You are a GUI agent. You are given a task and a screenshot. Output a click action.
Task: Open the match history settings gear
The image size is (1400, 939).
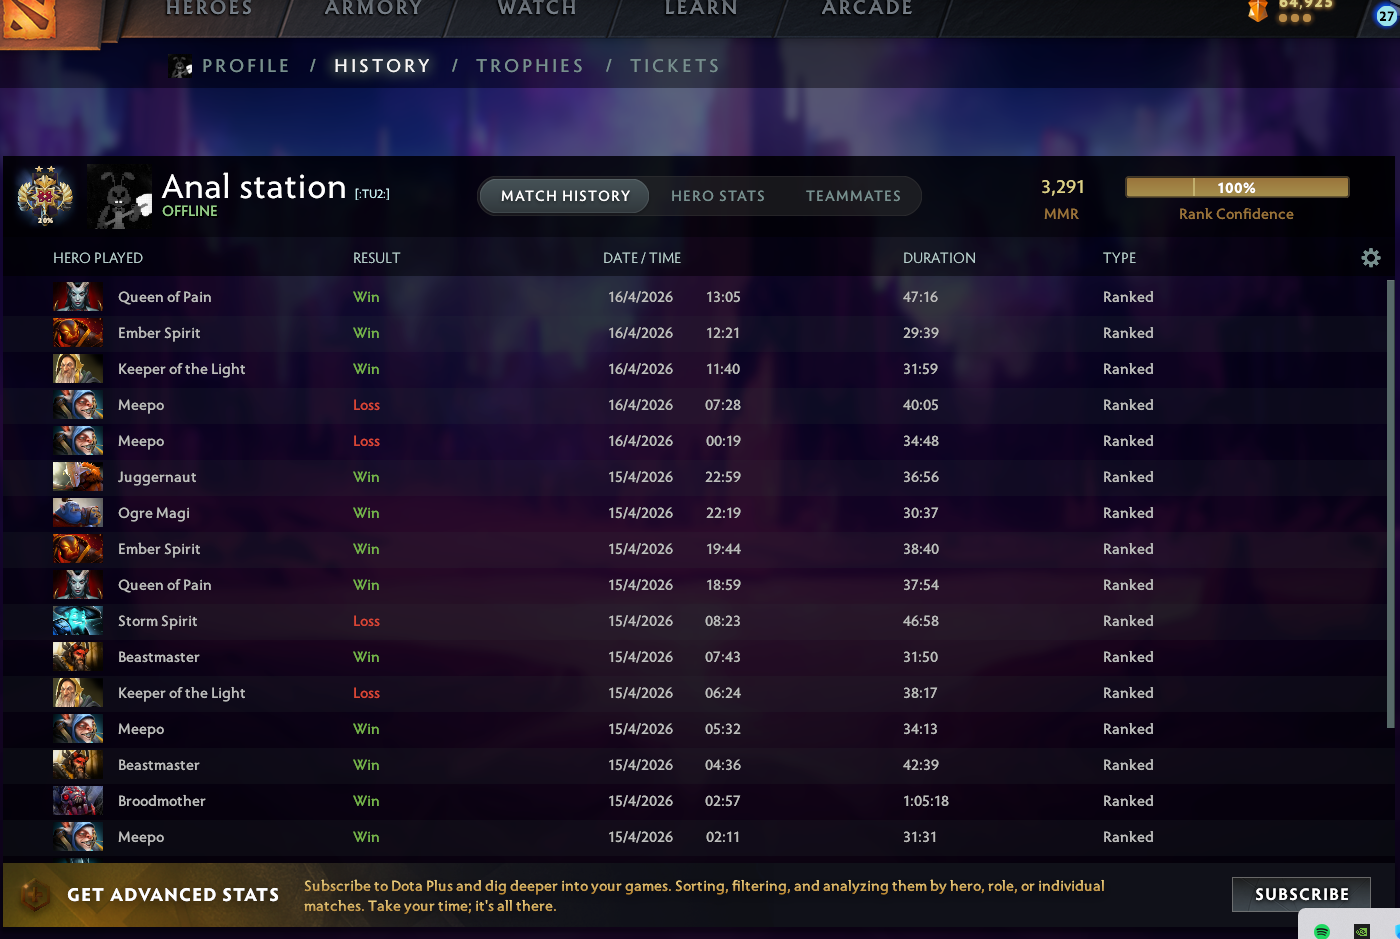(x=1371, y=258)
